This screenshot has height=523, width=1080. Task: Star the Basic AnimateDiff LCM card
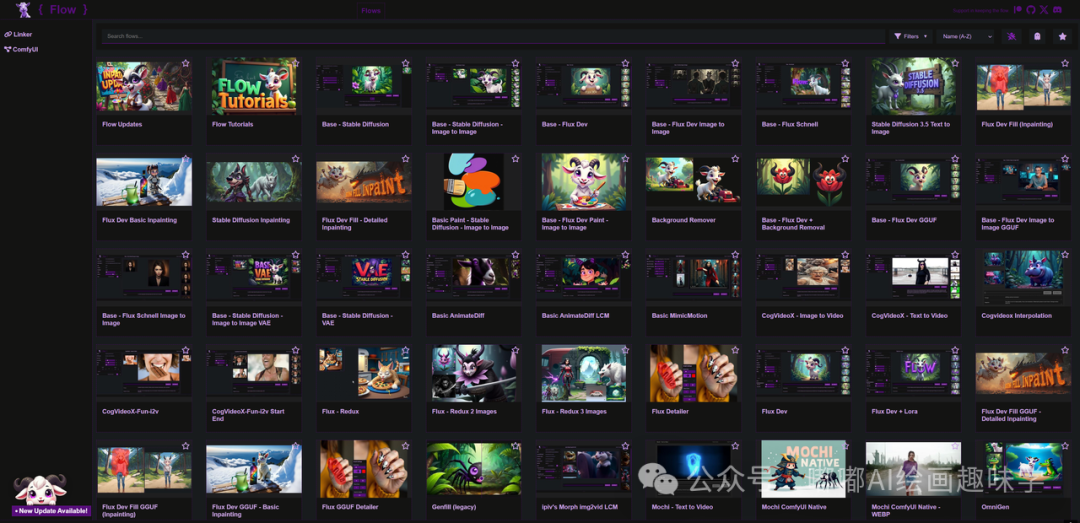(625, 254)
